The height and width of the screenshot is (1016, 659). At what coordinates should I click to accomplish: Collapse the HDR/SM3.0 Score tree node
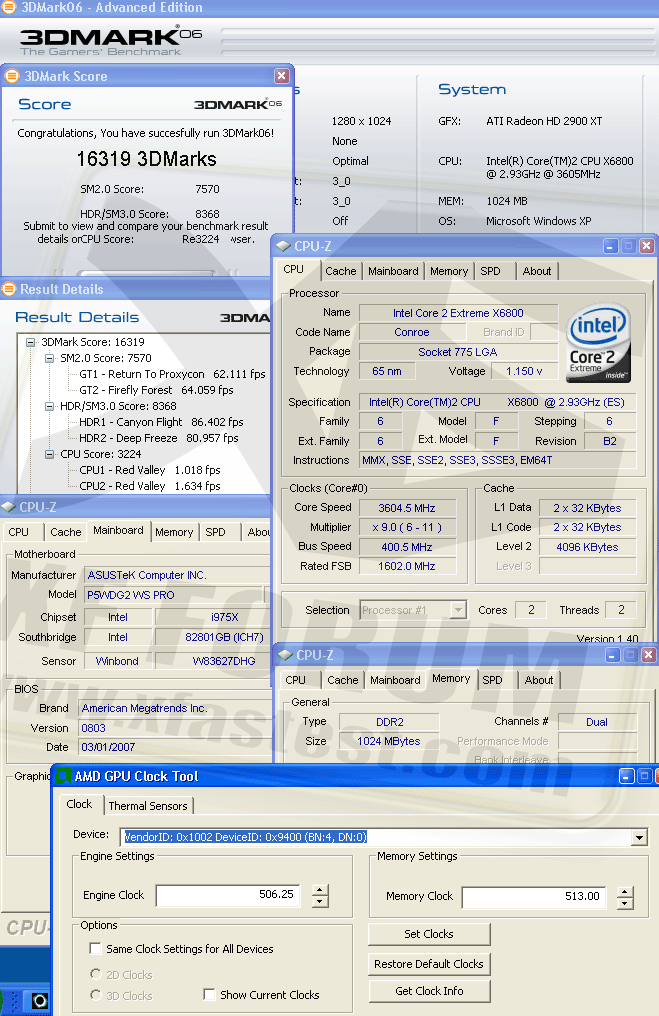click(49, 406)
